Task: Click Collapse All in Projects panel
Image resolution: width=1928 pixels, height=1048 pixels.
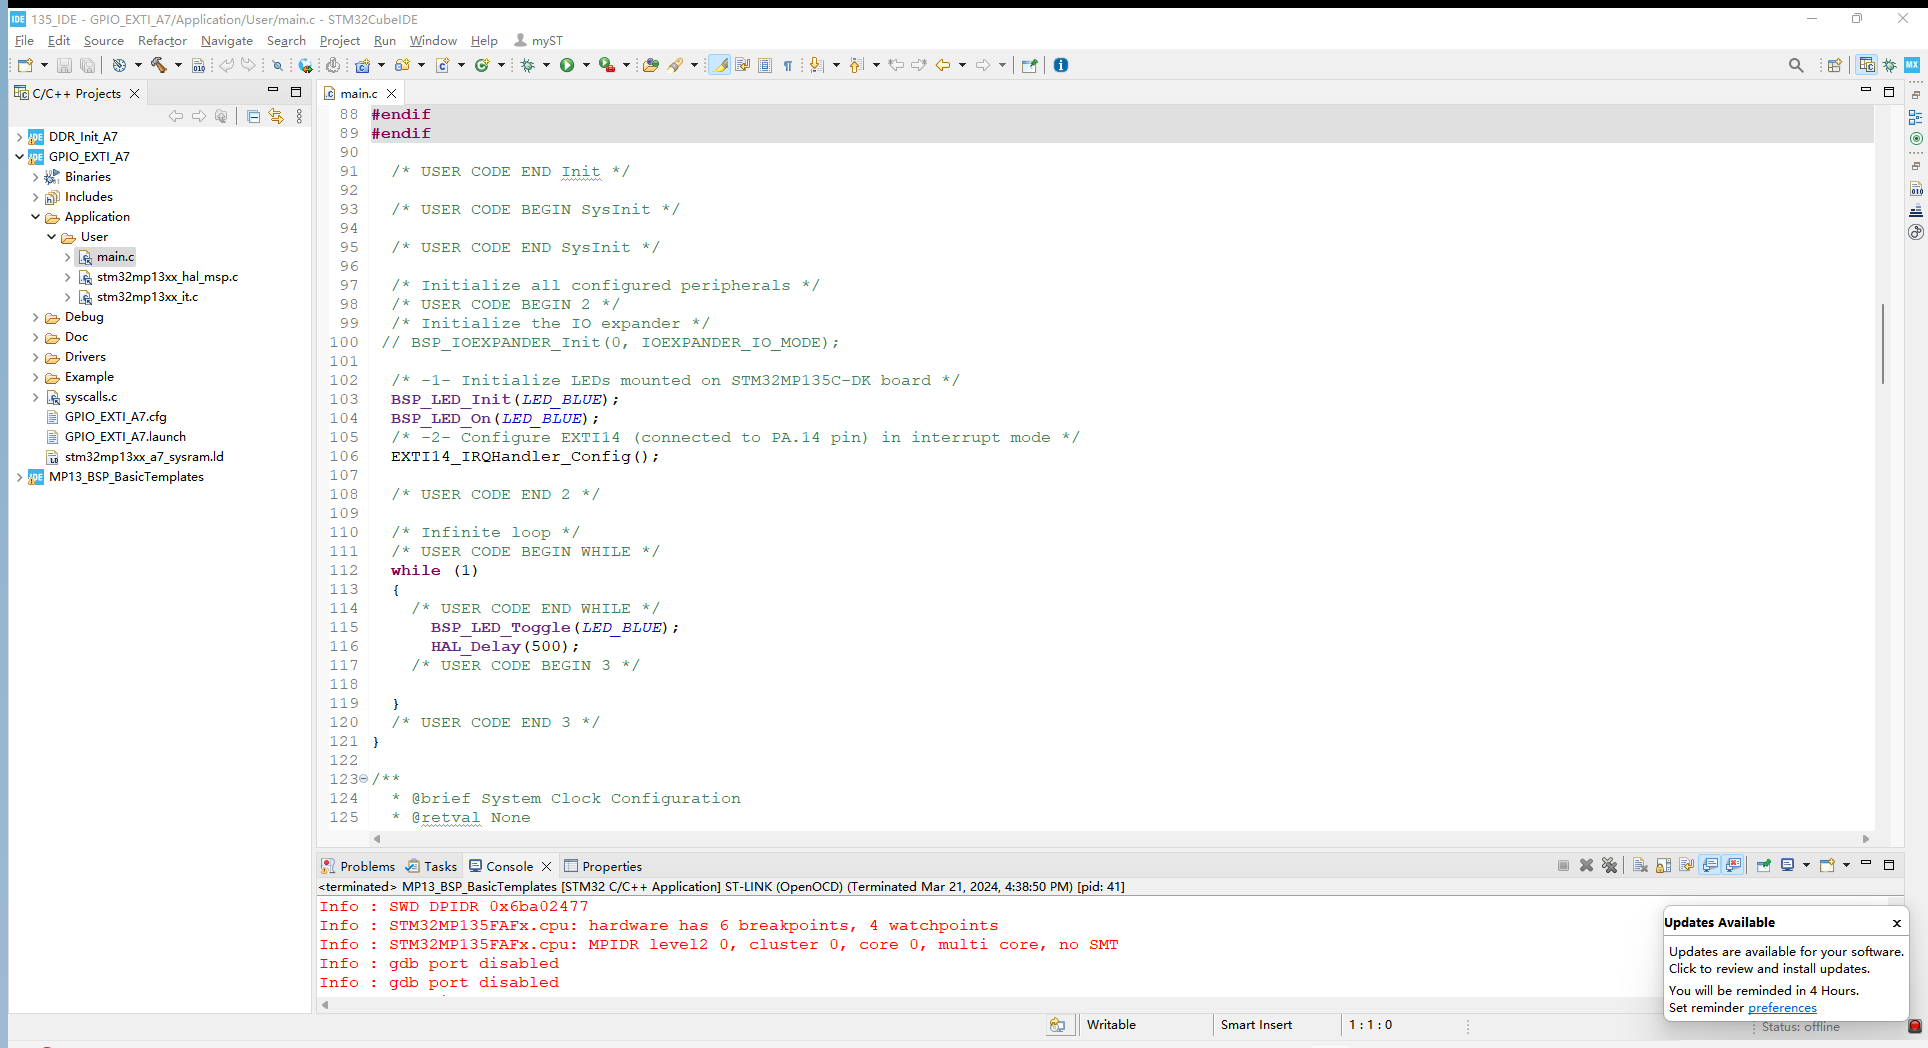Action: [x=253, y=117]
